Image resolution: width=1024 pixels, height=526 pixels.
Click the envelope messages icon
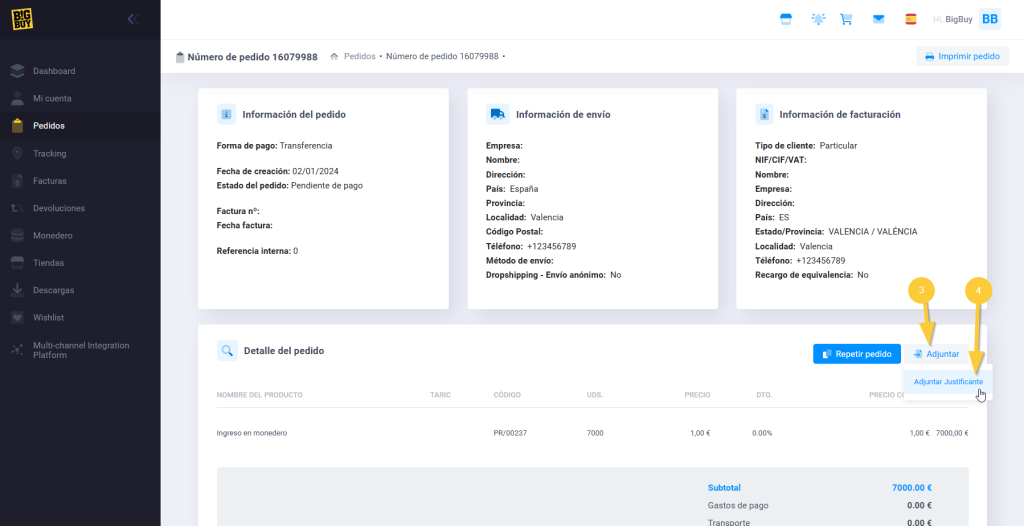pos(878,19)
